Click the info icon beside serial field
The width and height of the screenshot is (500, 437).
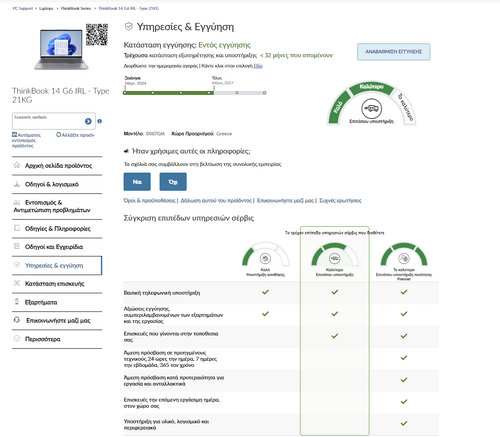[99, 121]
